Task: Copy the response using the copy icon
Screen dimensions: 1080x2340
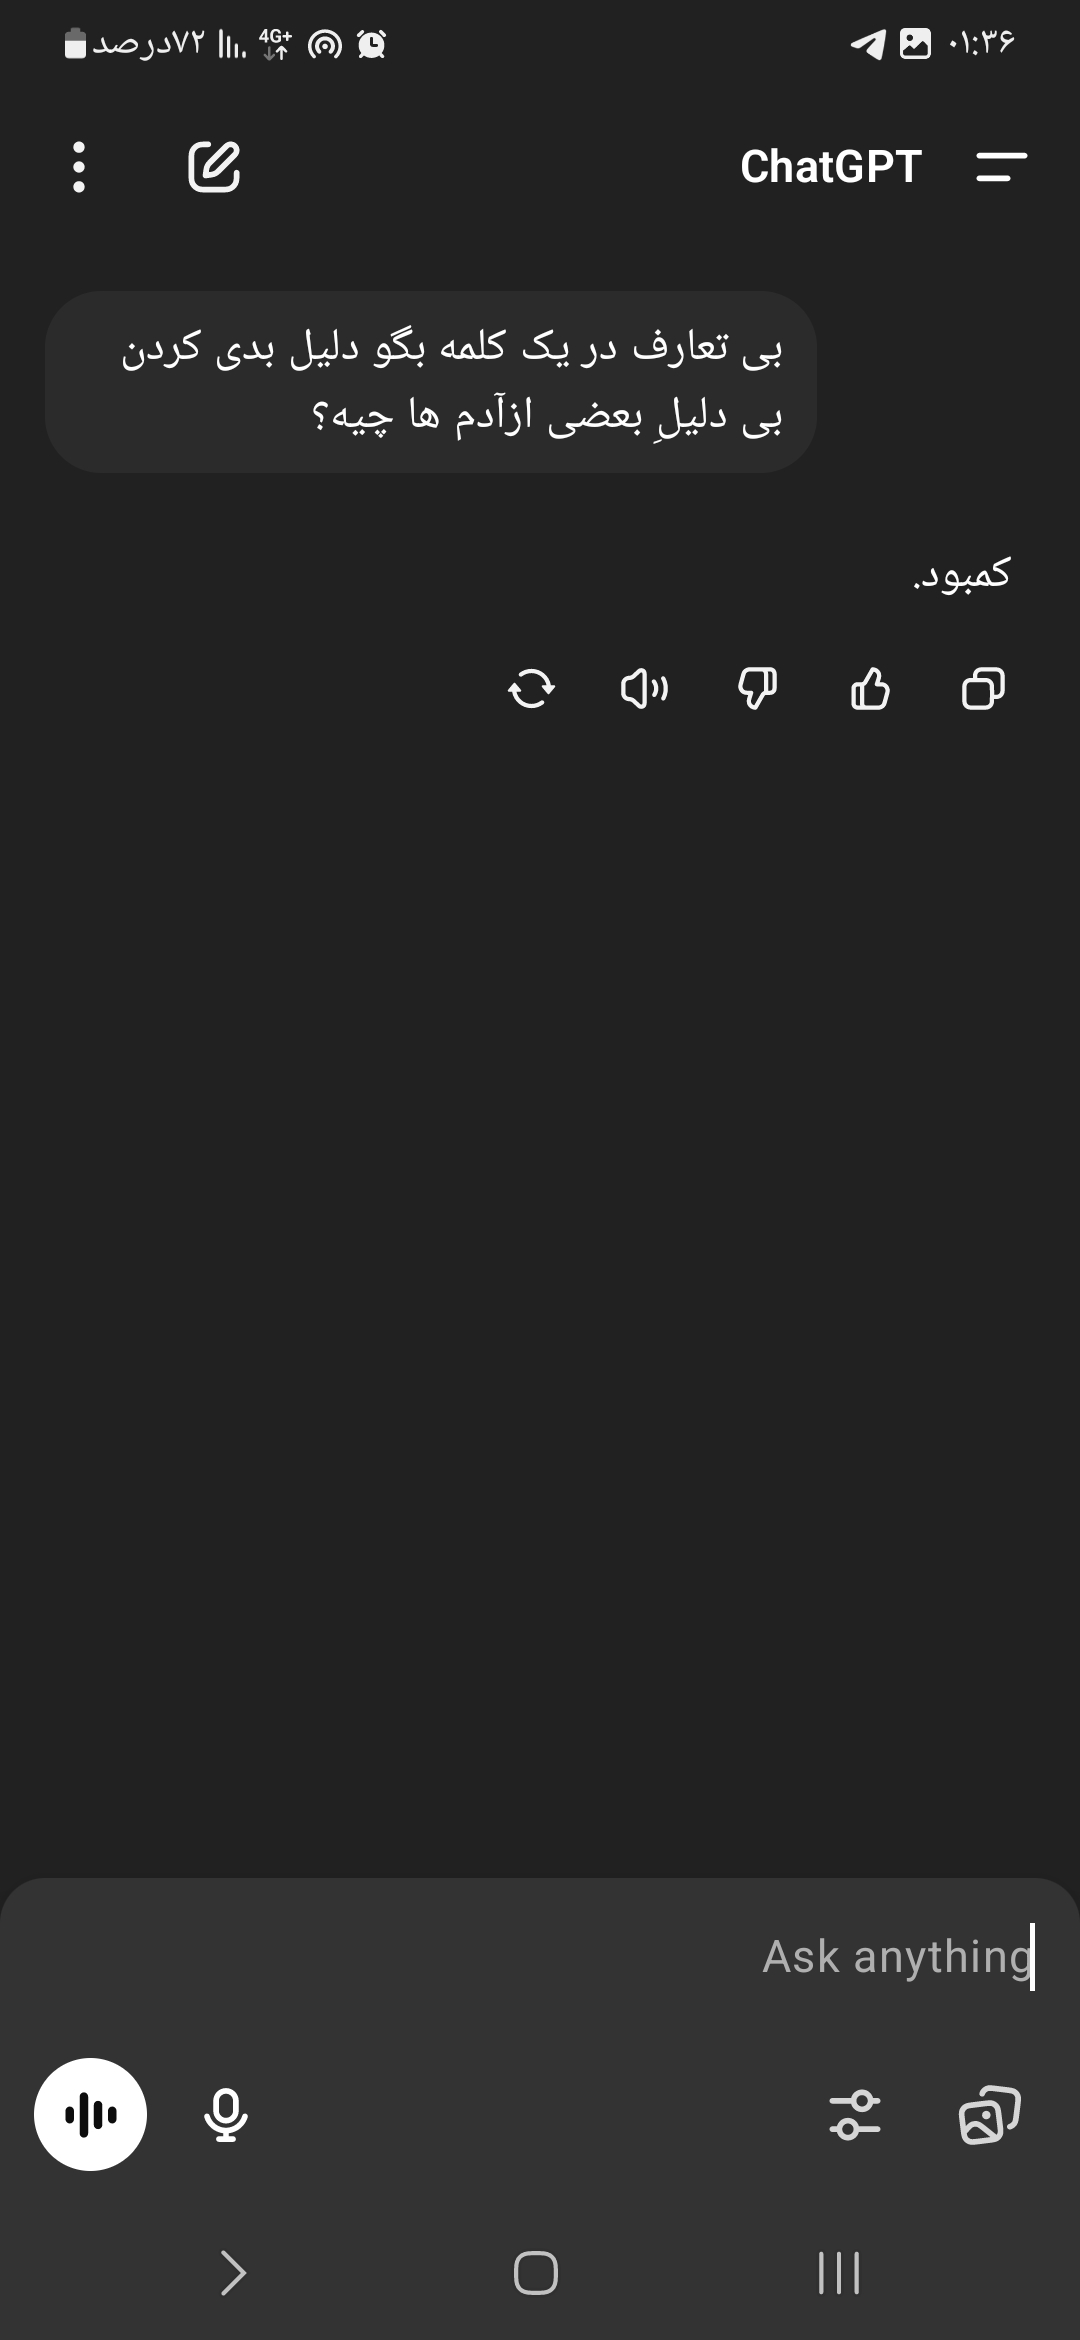Action: point(983,689)
